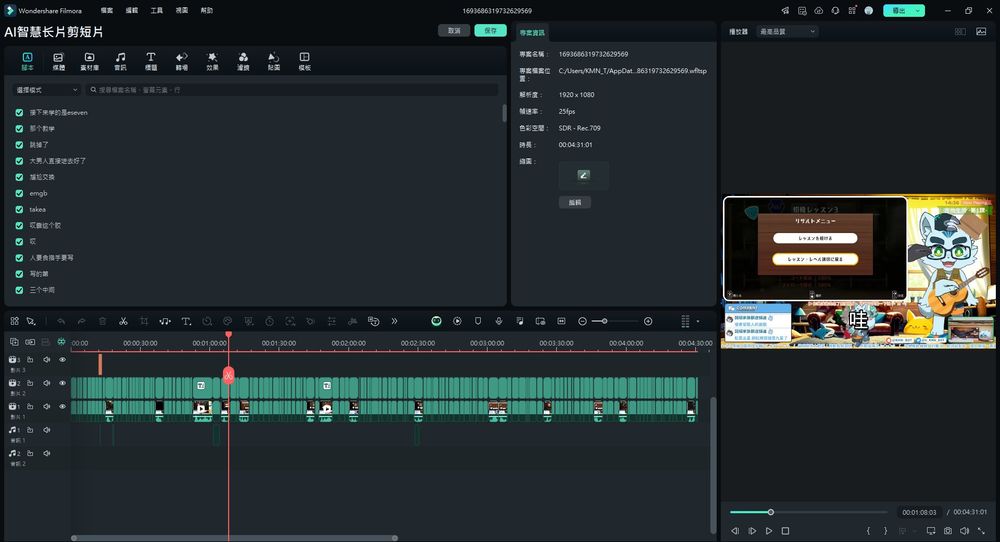The image size is (1000, 542).
Task: Click the play triangle button in player controls
Action: (x=769, y=531)
